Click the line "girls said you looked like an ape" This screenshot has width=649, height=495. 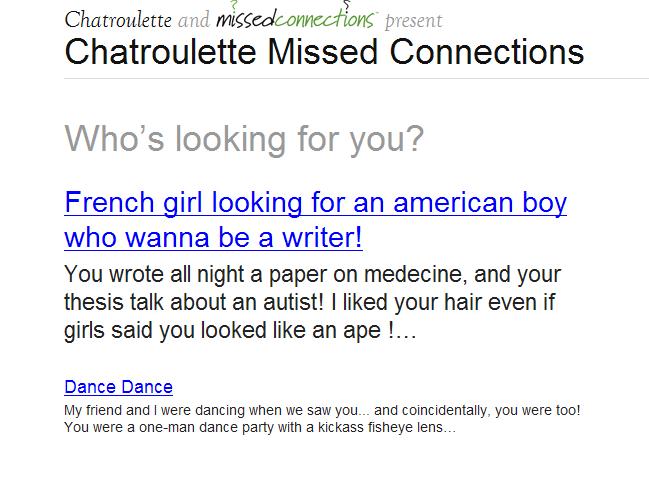tap(240, 330)
